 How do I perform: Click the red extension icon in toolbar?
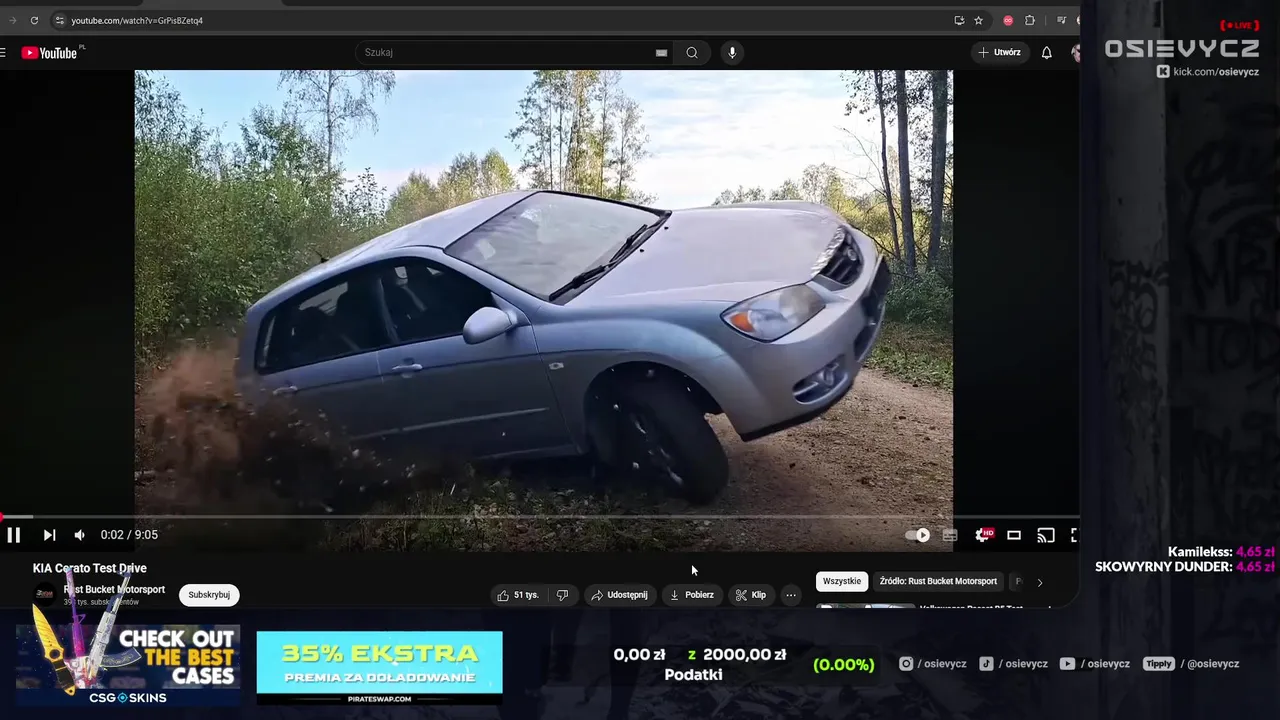[x=1008, y=20]
